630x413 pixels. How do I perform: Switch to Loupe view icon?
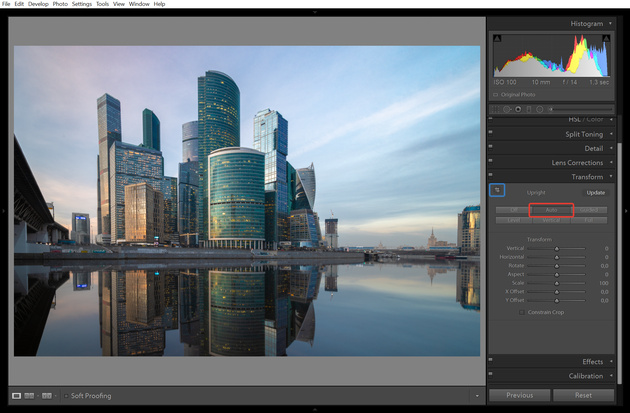[x=16, y=396]
